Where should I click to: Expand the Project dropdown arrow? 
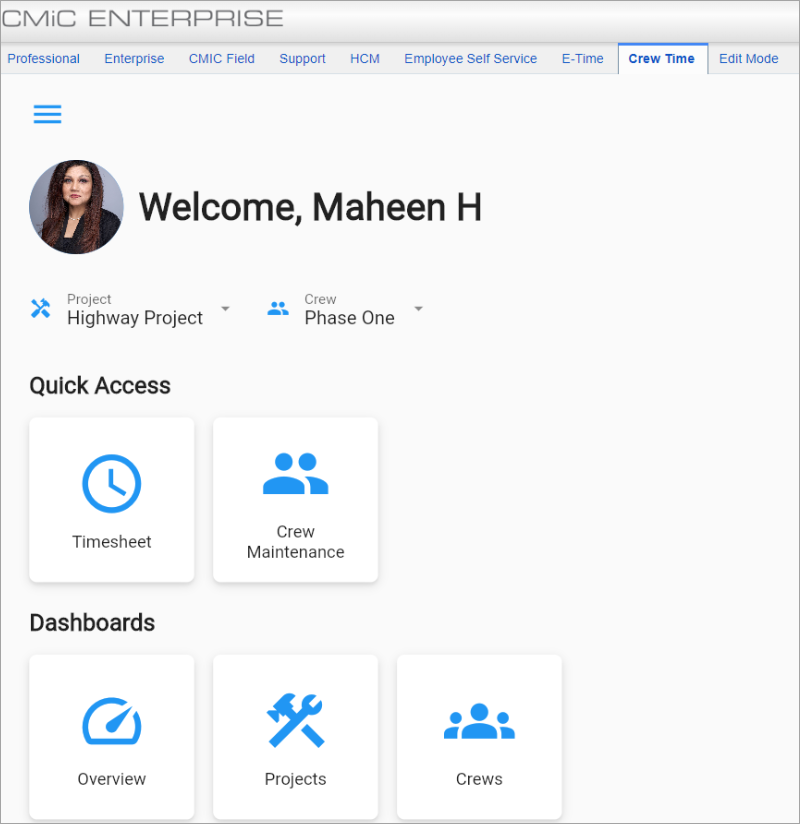[x=225, y=308]
